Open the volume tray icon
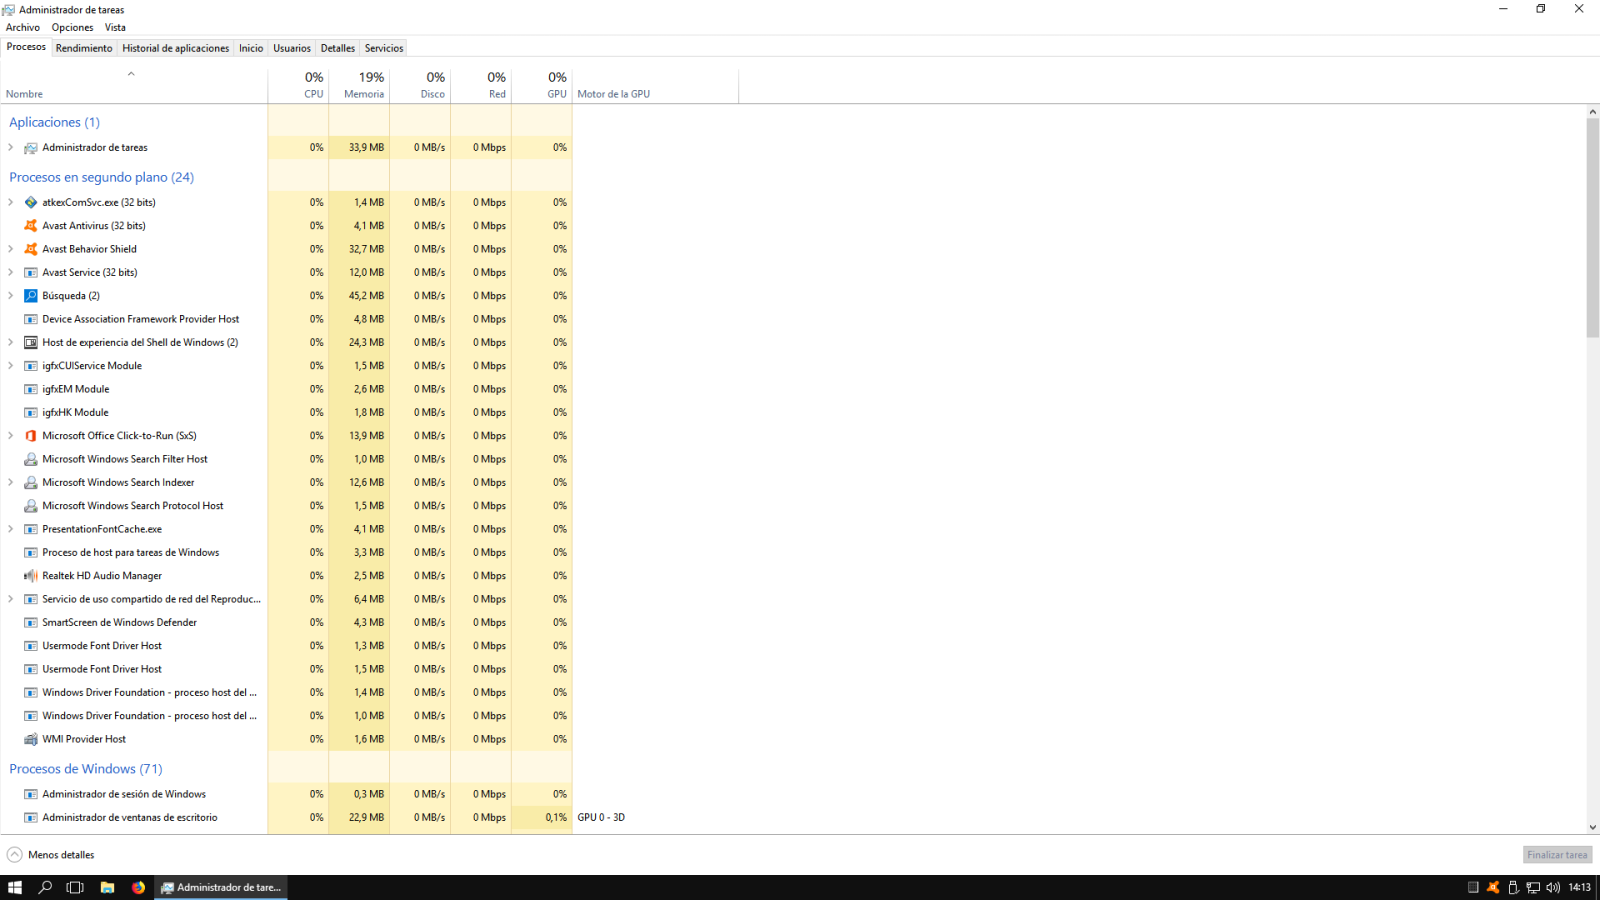 (1553, 887)
